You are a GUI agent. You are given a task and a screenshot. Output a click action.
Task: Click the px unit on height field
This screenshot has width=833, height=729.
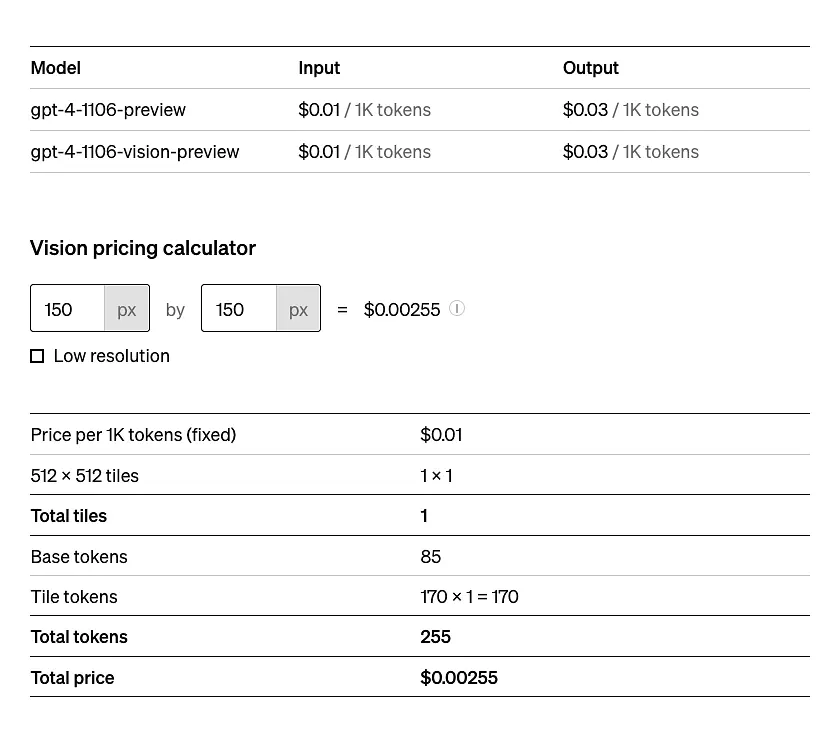tap(298, 308)
